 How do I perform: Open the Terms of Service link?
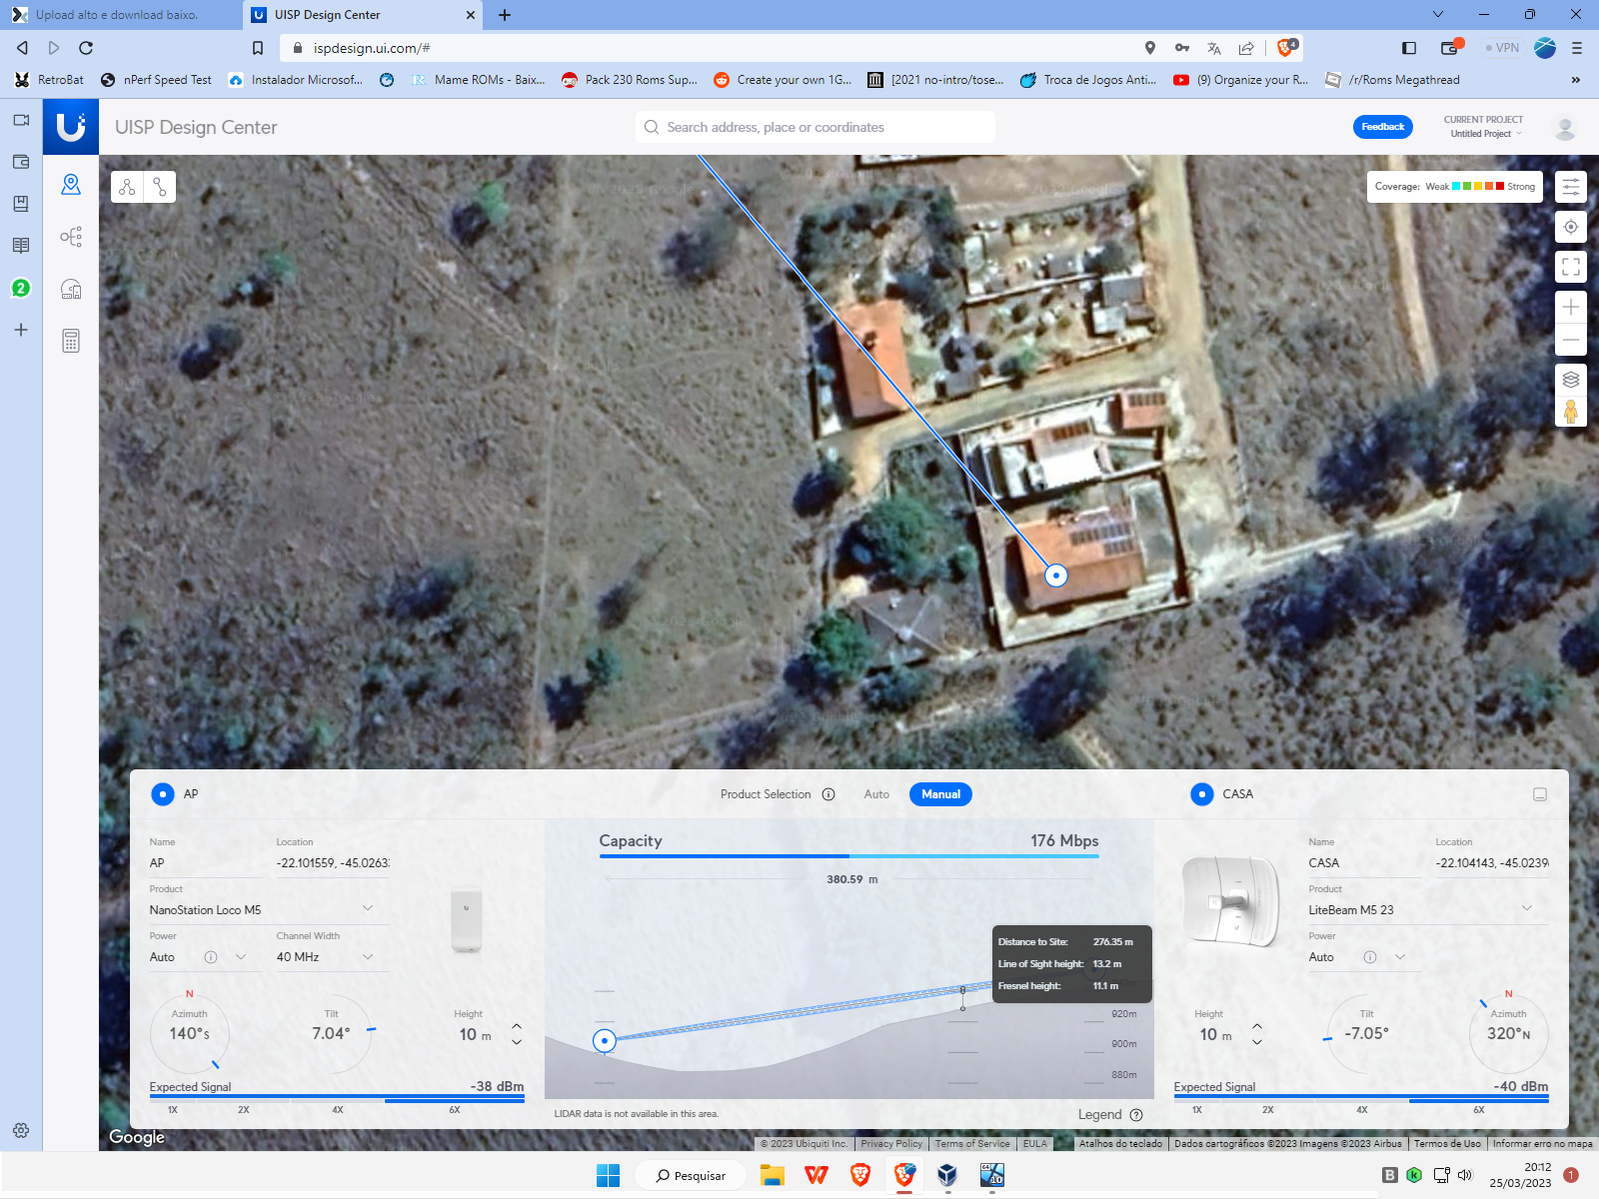tap(973, 1144)
